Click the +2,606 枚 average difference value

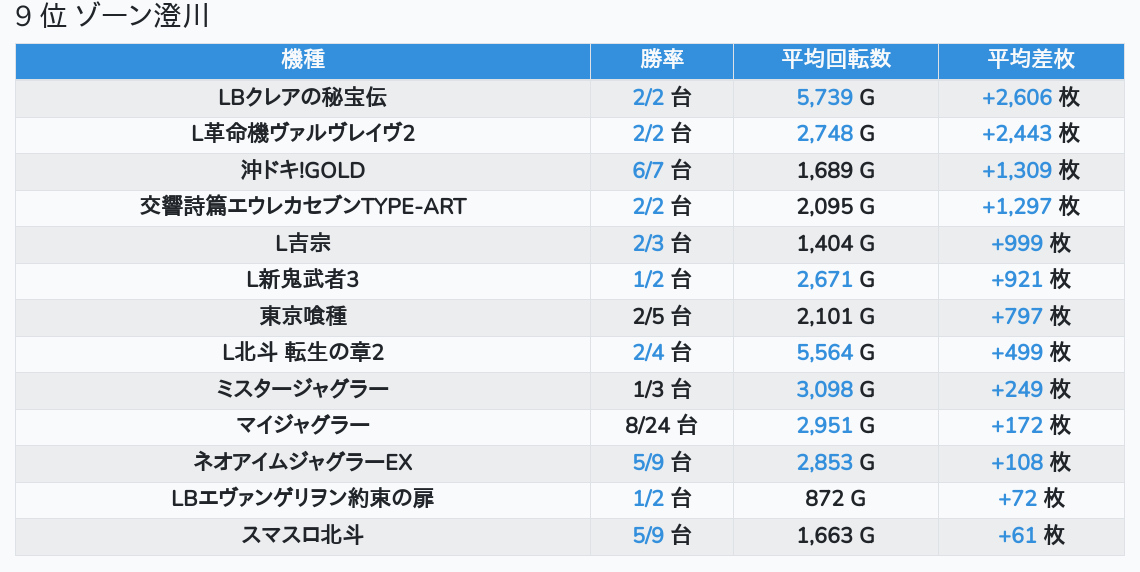(x=1030, y=97)
